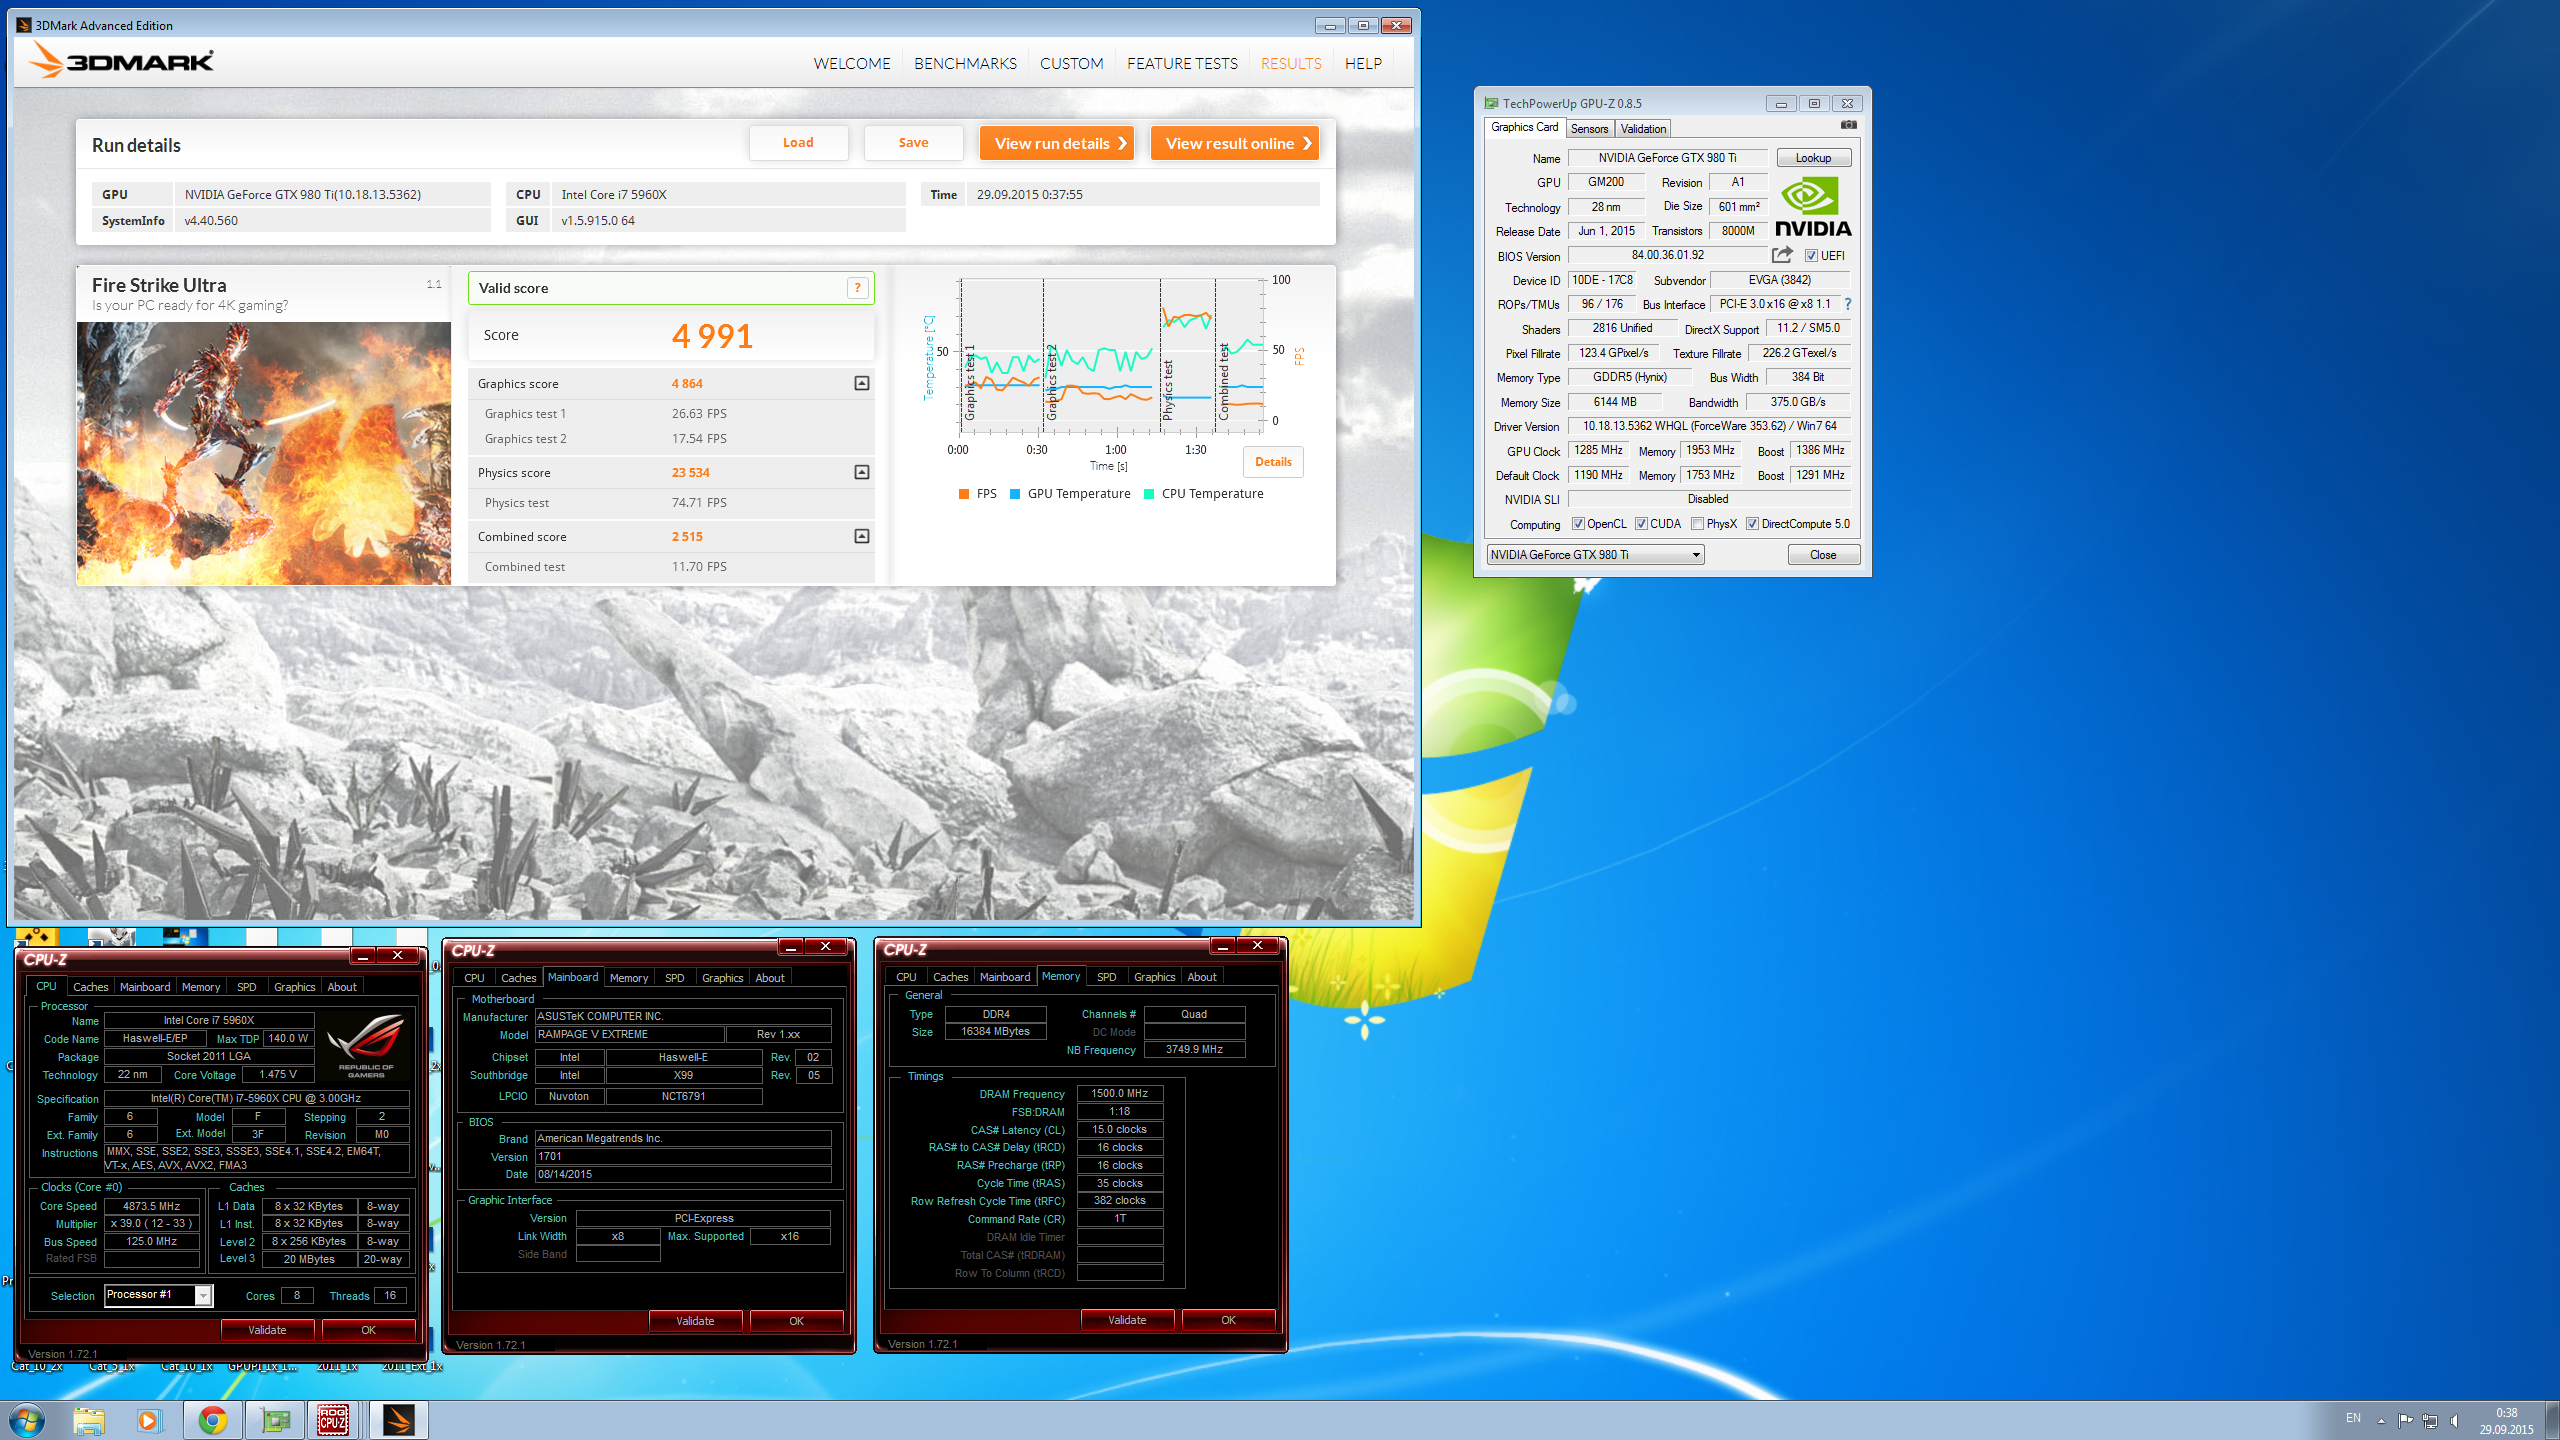The width and height of the screenshot is (2560, 1440).
Task: Click View result online button
Action: click(1235, 143)
